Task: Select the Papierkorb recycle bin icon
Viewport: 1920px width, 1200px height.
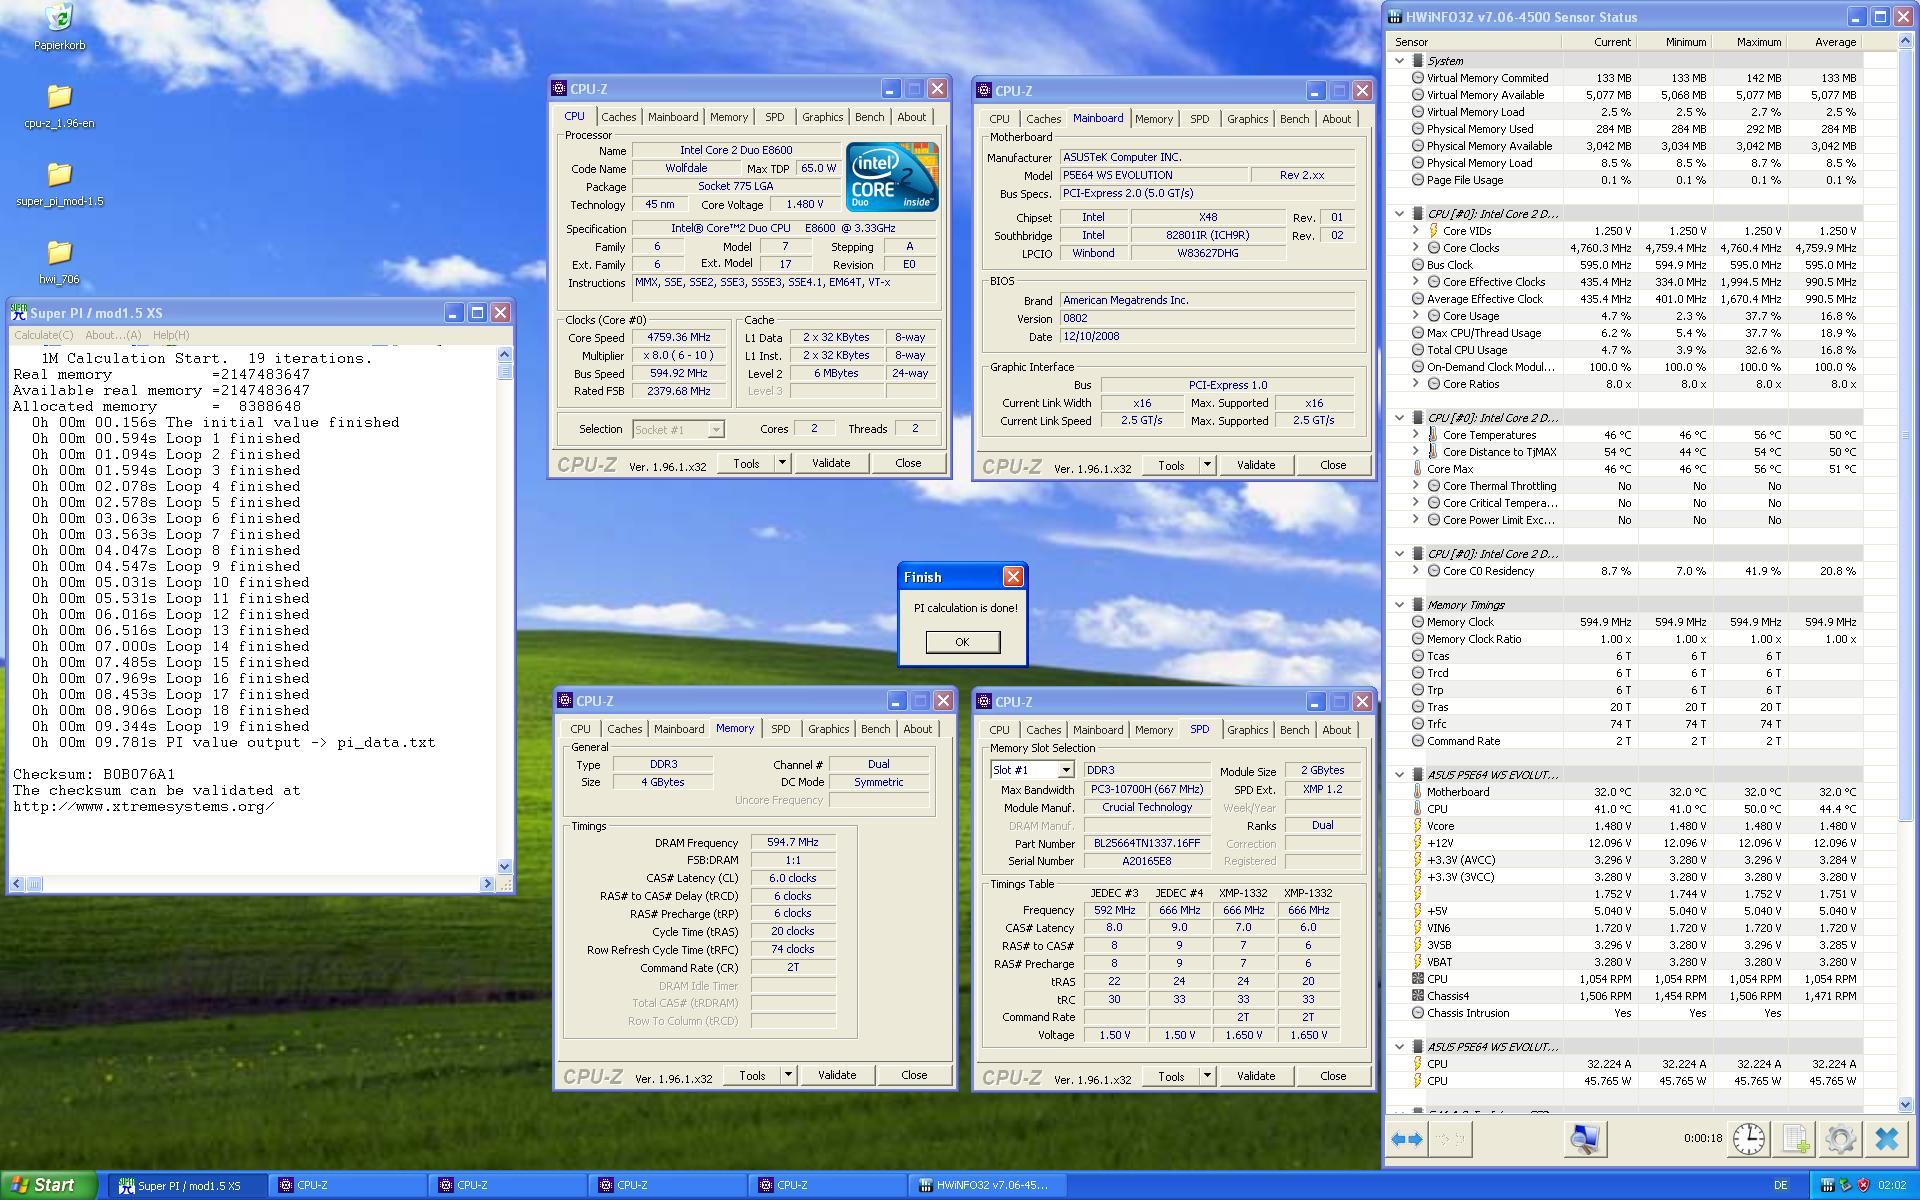Action: (x=59, y=18)
